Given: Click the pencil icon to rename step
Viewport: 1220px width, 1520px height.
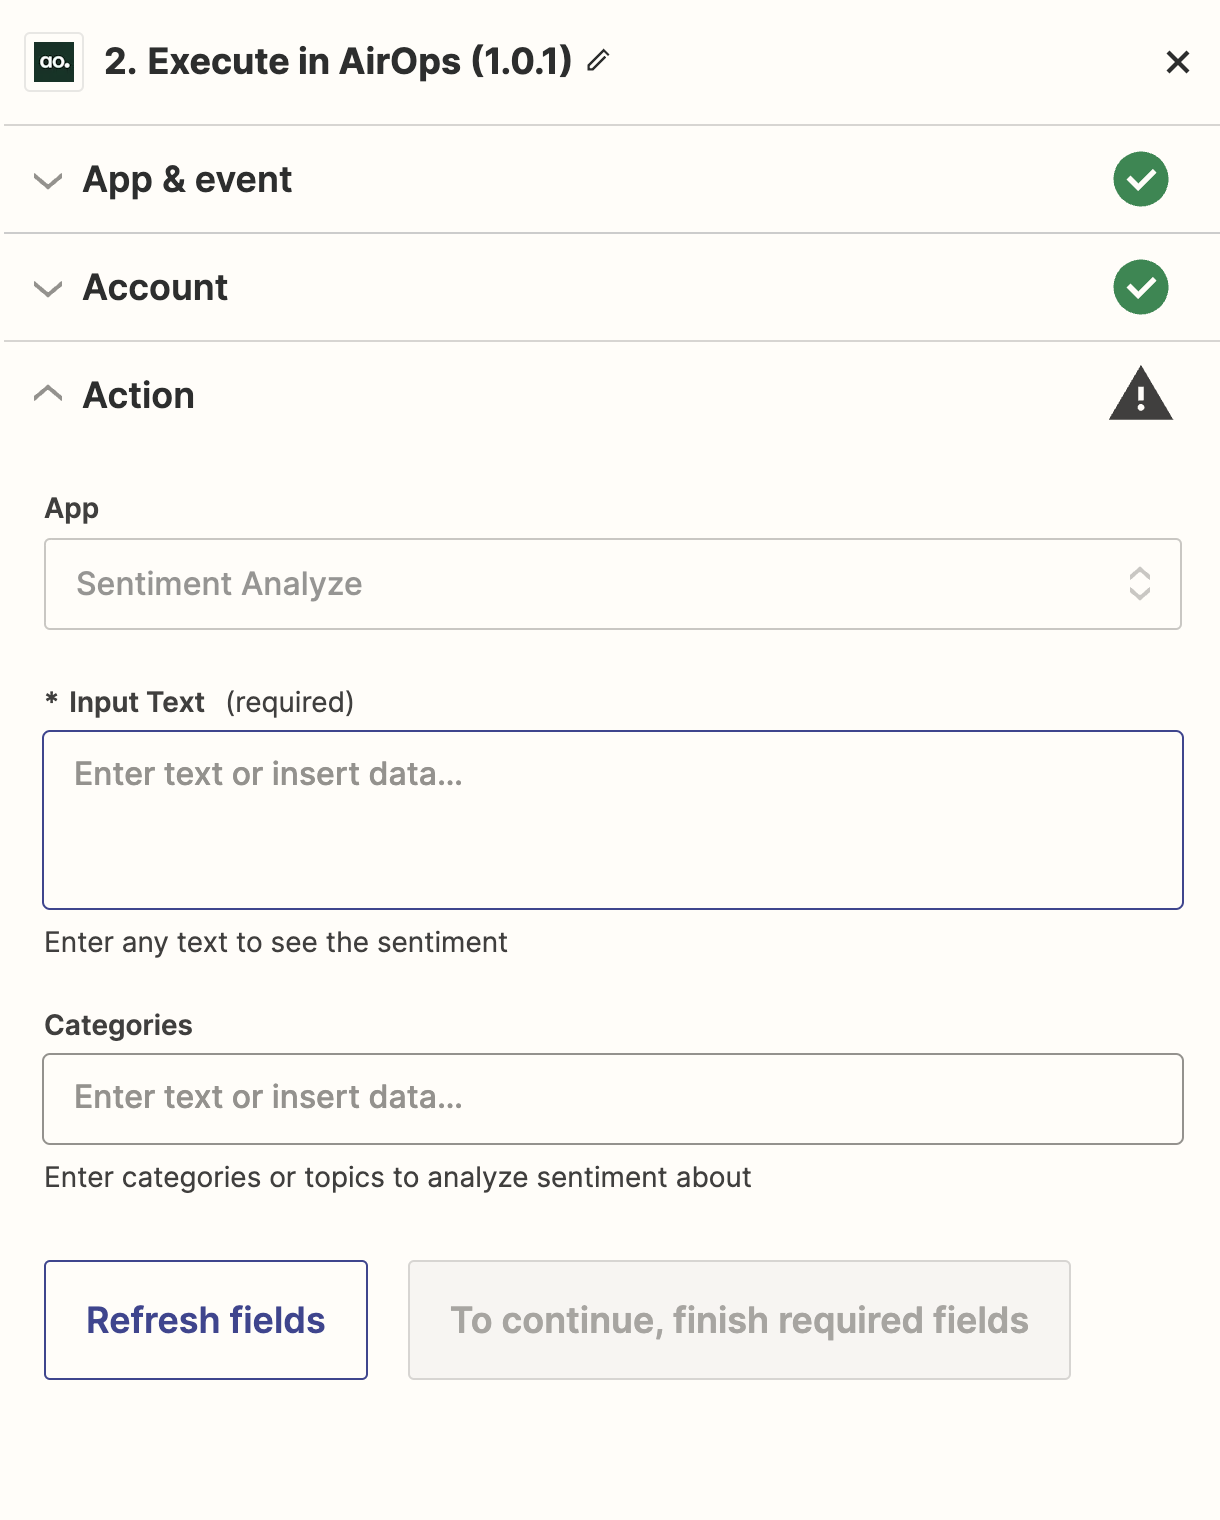Looking at the screenshot, I should [x=598, y=61].
